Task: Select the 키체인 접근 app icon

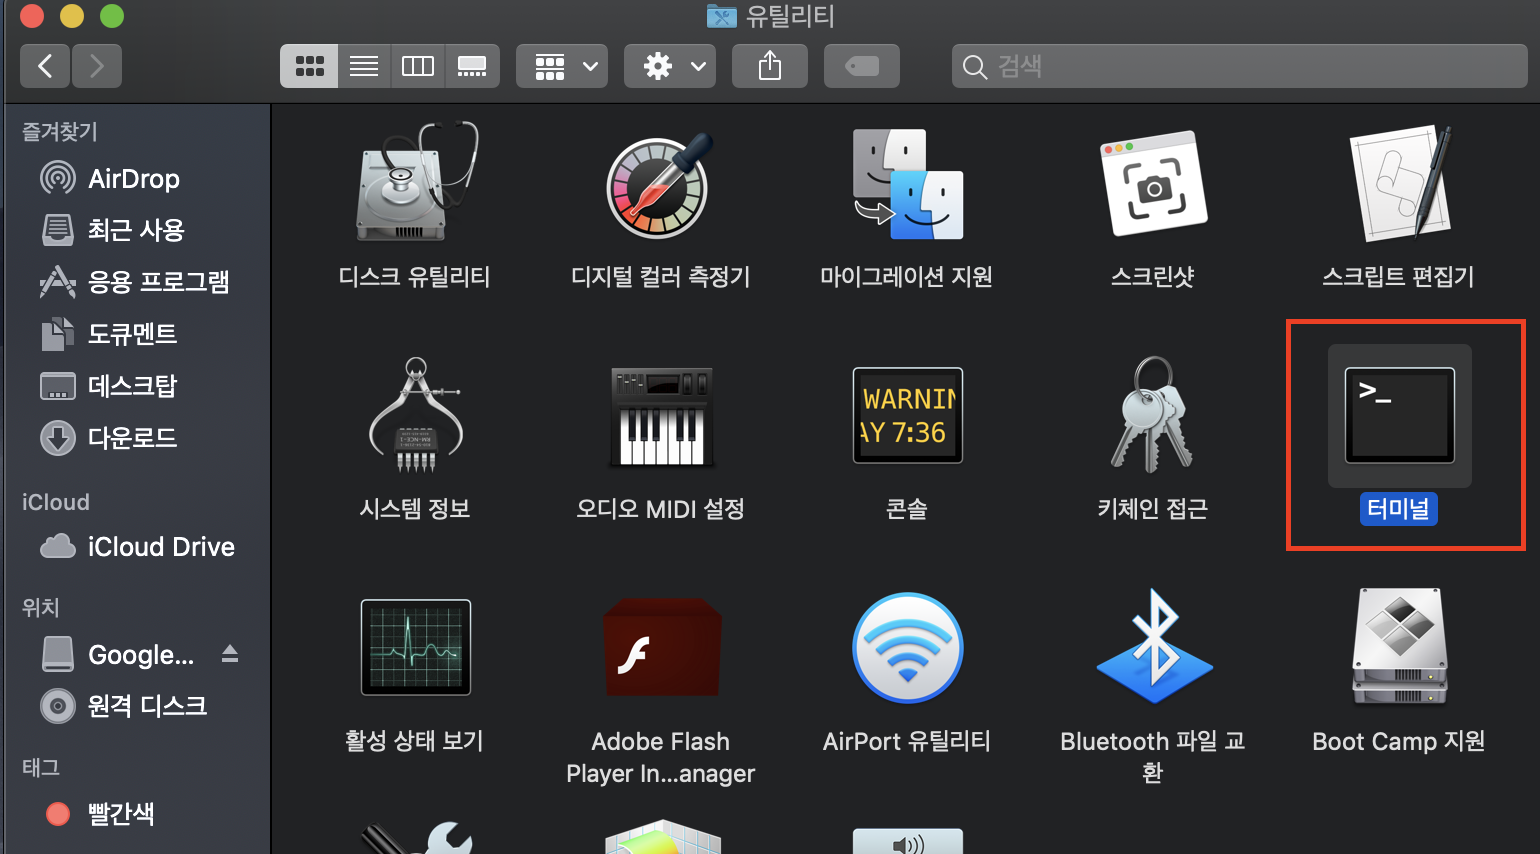Action: coord(1153,414)
